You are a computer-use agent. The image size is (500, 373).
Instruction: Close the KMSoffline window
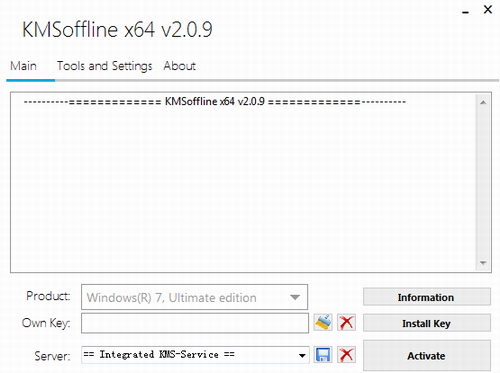pos(488,10)
